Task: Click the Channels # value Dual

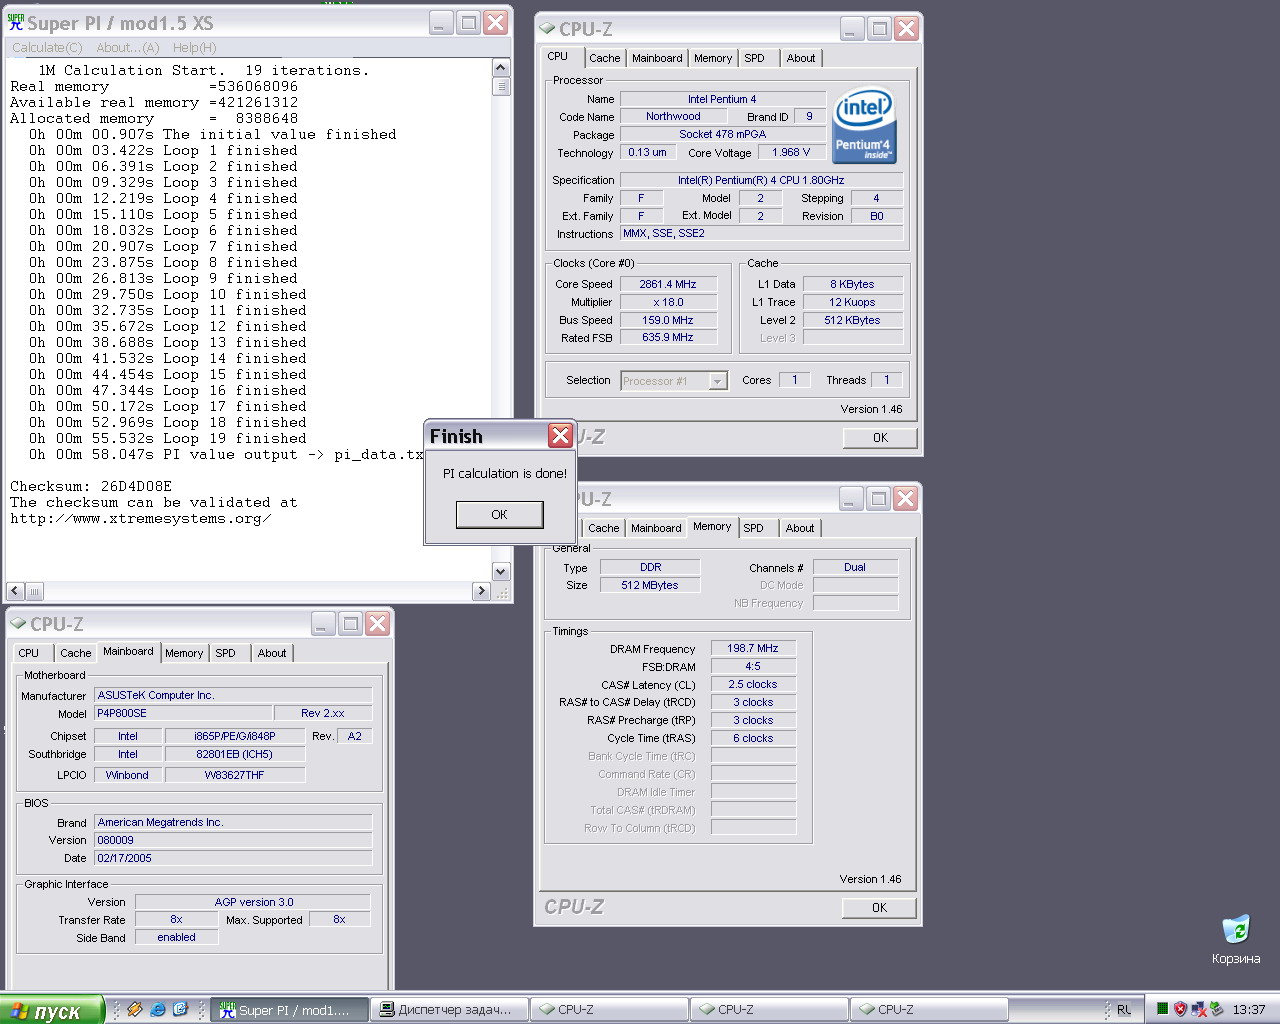Action: pos(855,567)
